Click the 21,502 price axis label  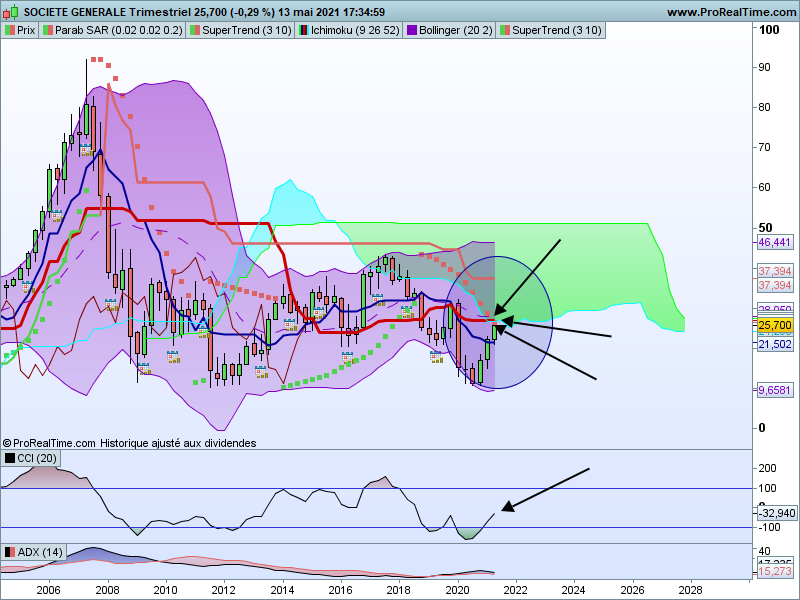click(774, 344)
